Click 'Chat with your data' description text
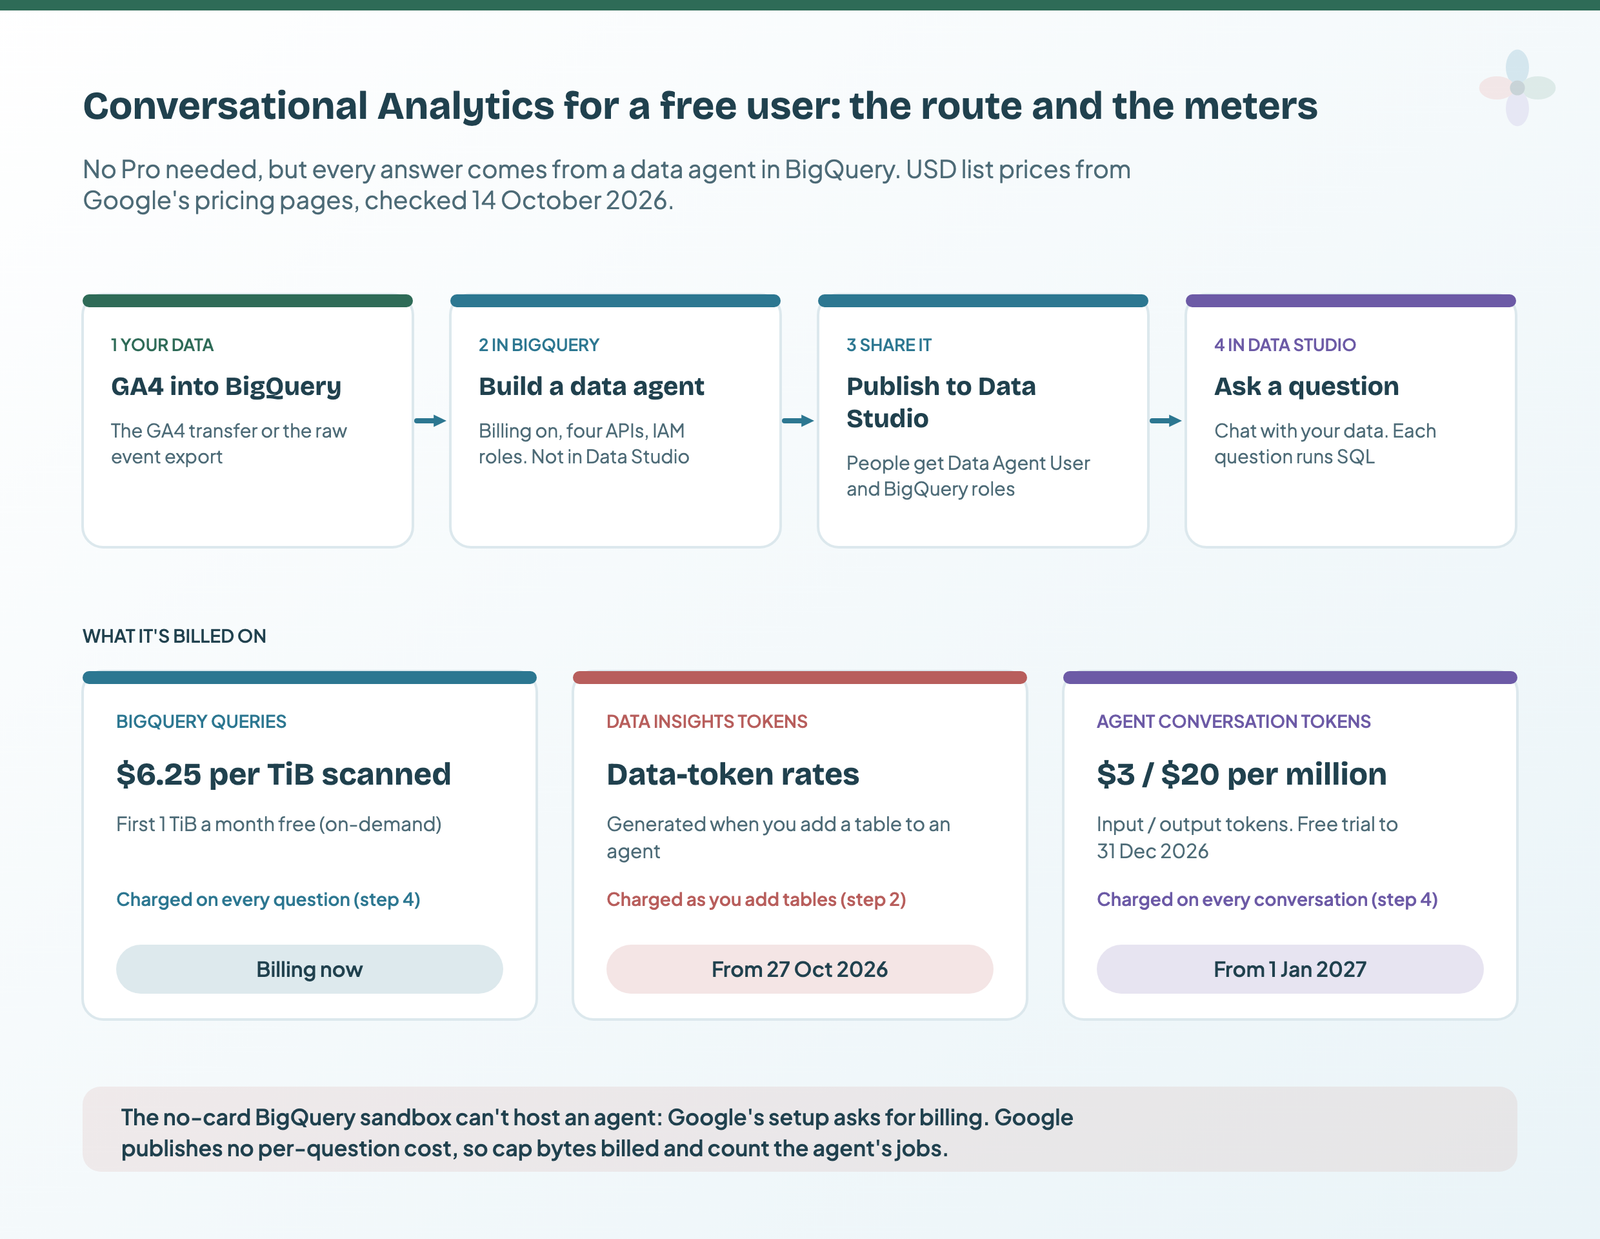This screenshot has width=1600, height=1239. coord(1325,444)
